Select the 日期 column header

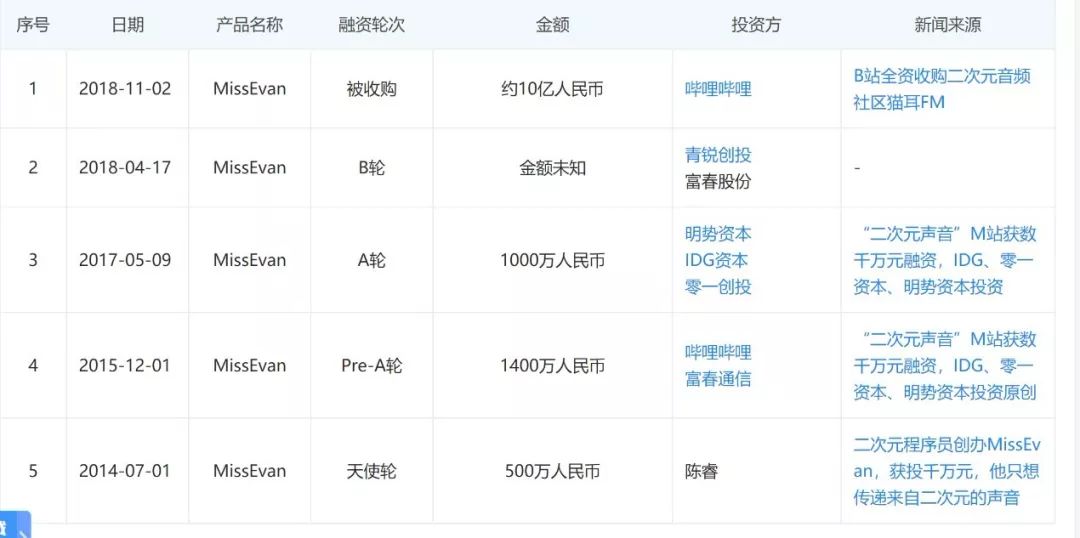[x=127, y=25]
